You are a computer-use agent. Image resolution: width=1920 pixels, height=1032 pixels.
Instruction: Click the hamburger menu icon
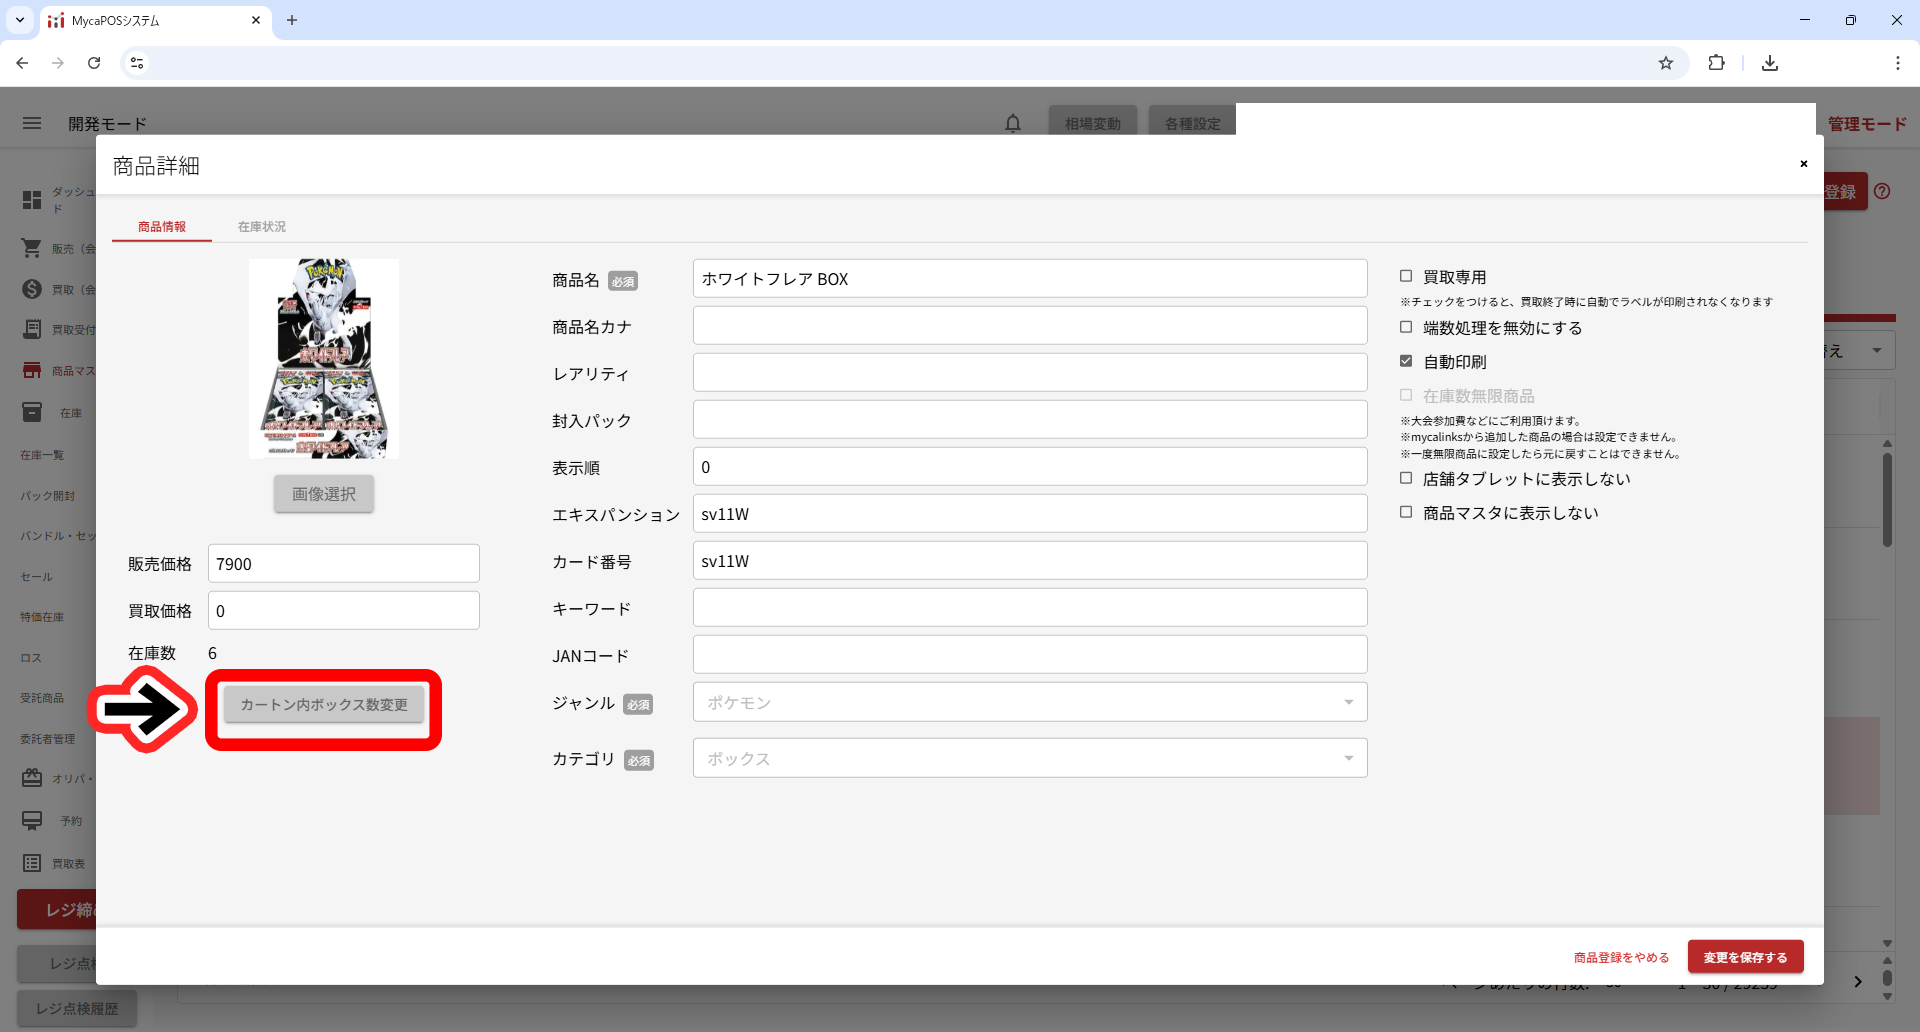pyautogui.click(x=32, y=123)
